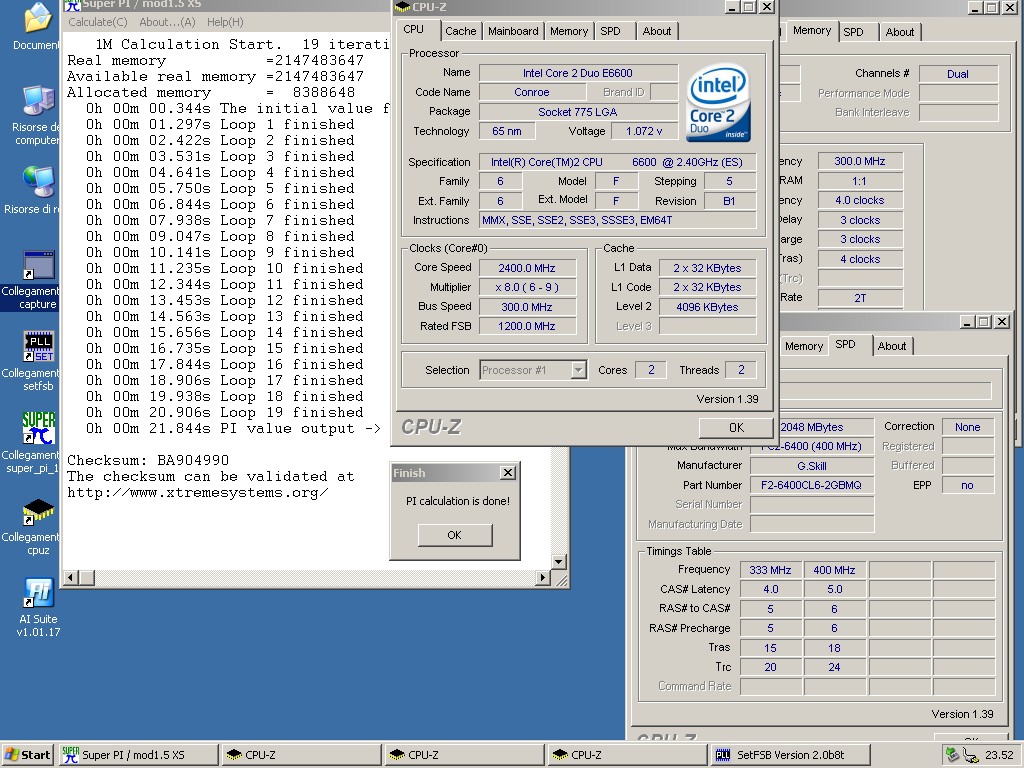Image resolution: width=1024 pixels, height=768 pixels.
Task: Click the Super PI horizontal scrollbar left arrow
Action: (71, 577)
